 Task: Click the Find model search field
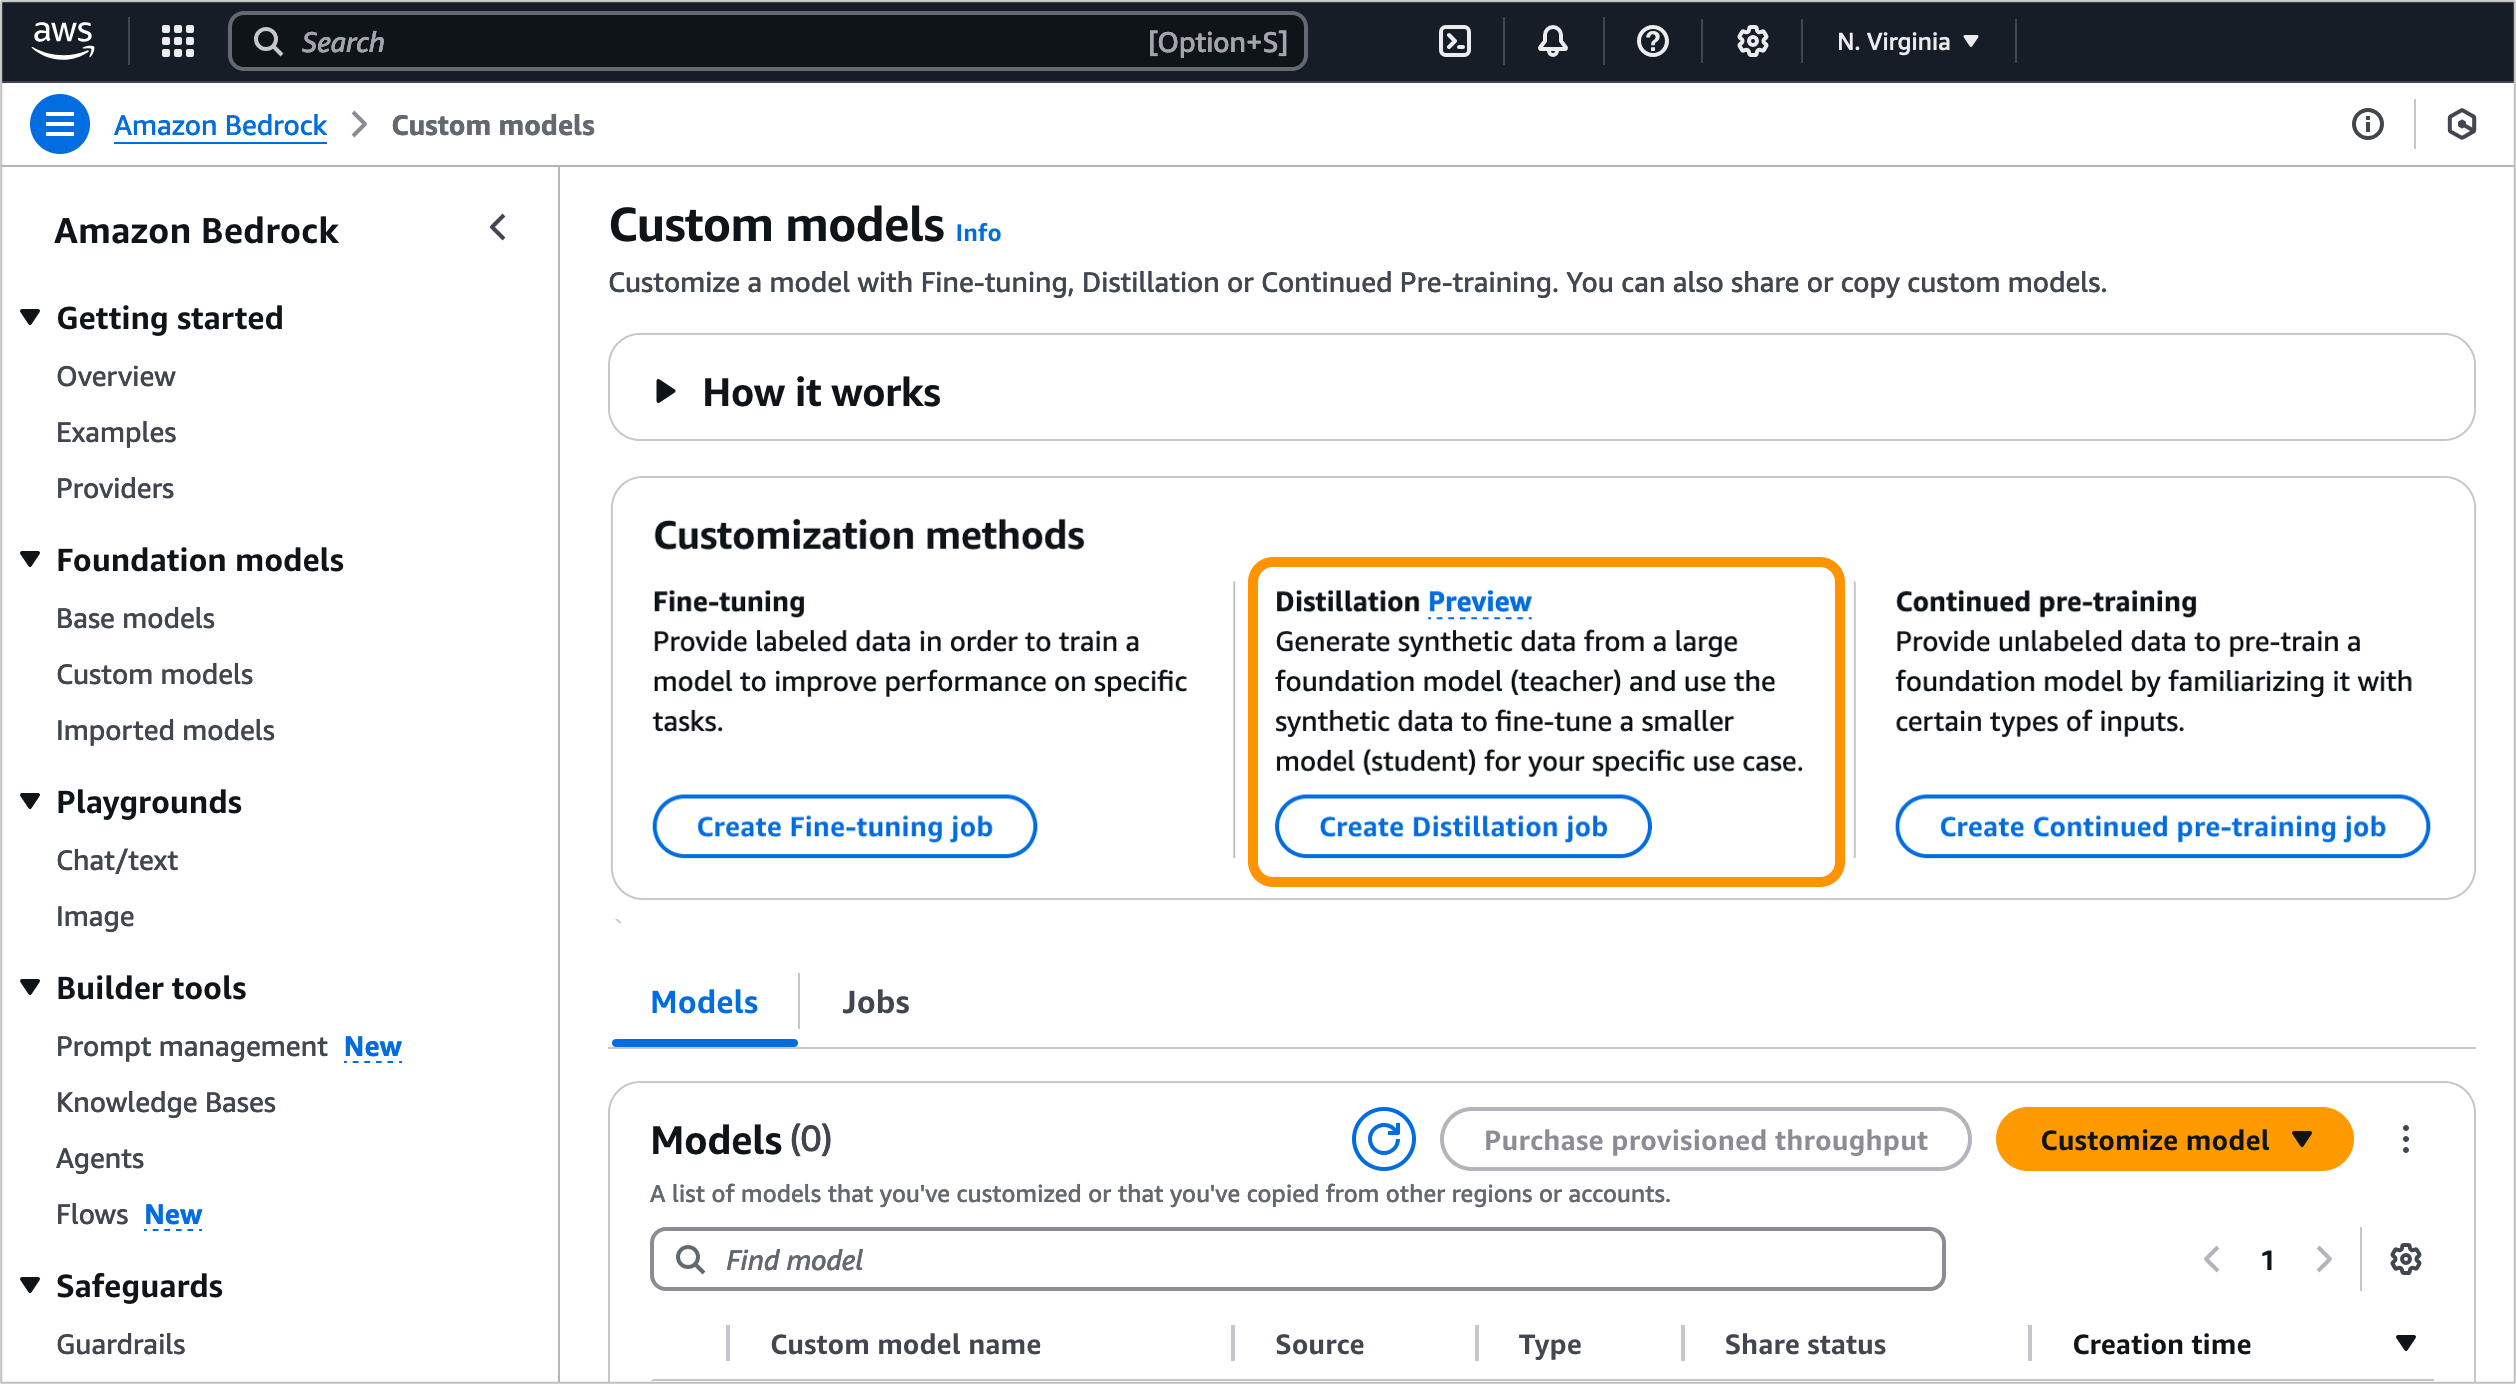[1296, 1259]
